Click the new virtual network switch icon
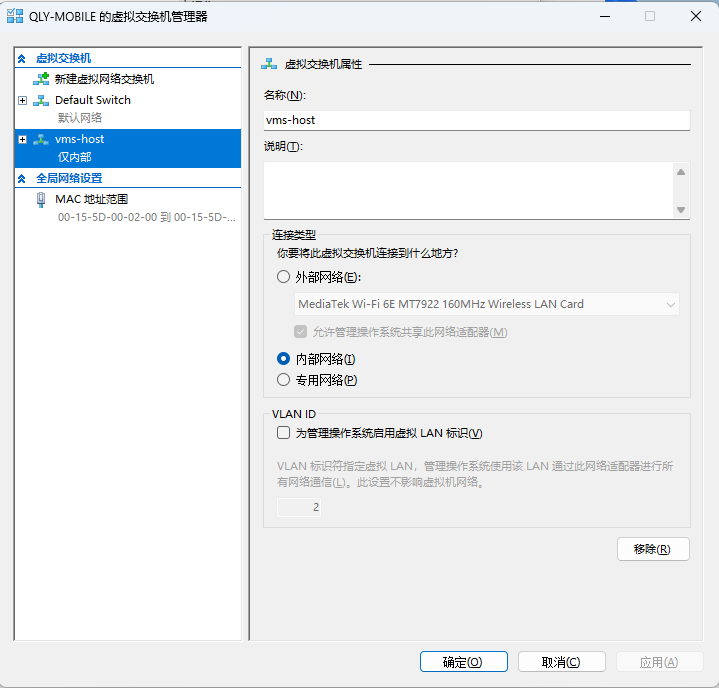This screenshot has height=688, width=719. click(x=41, y=79)
